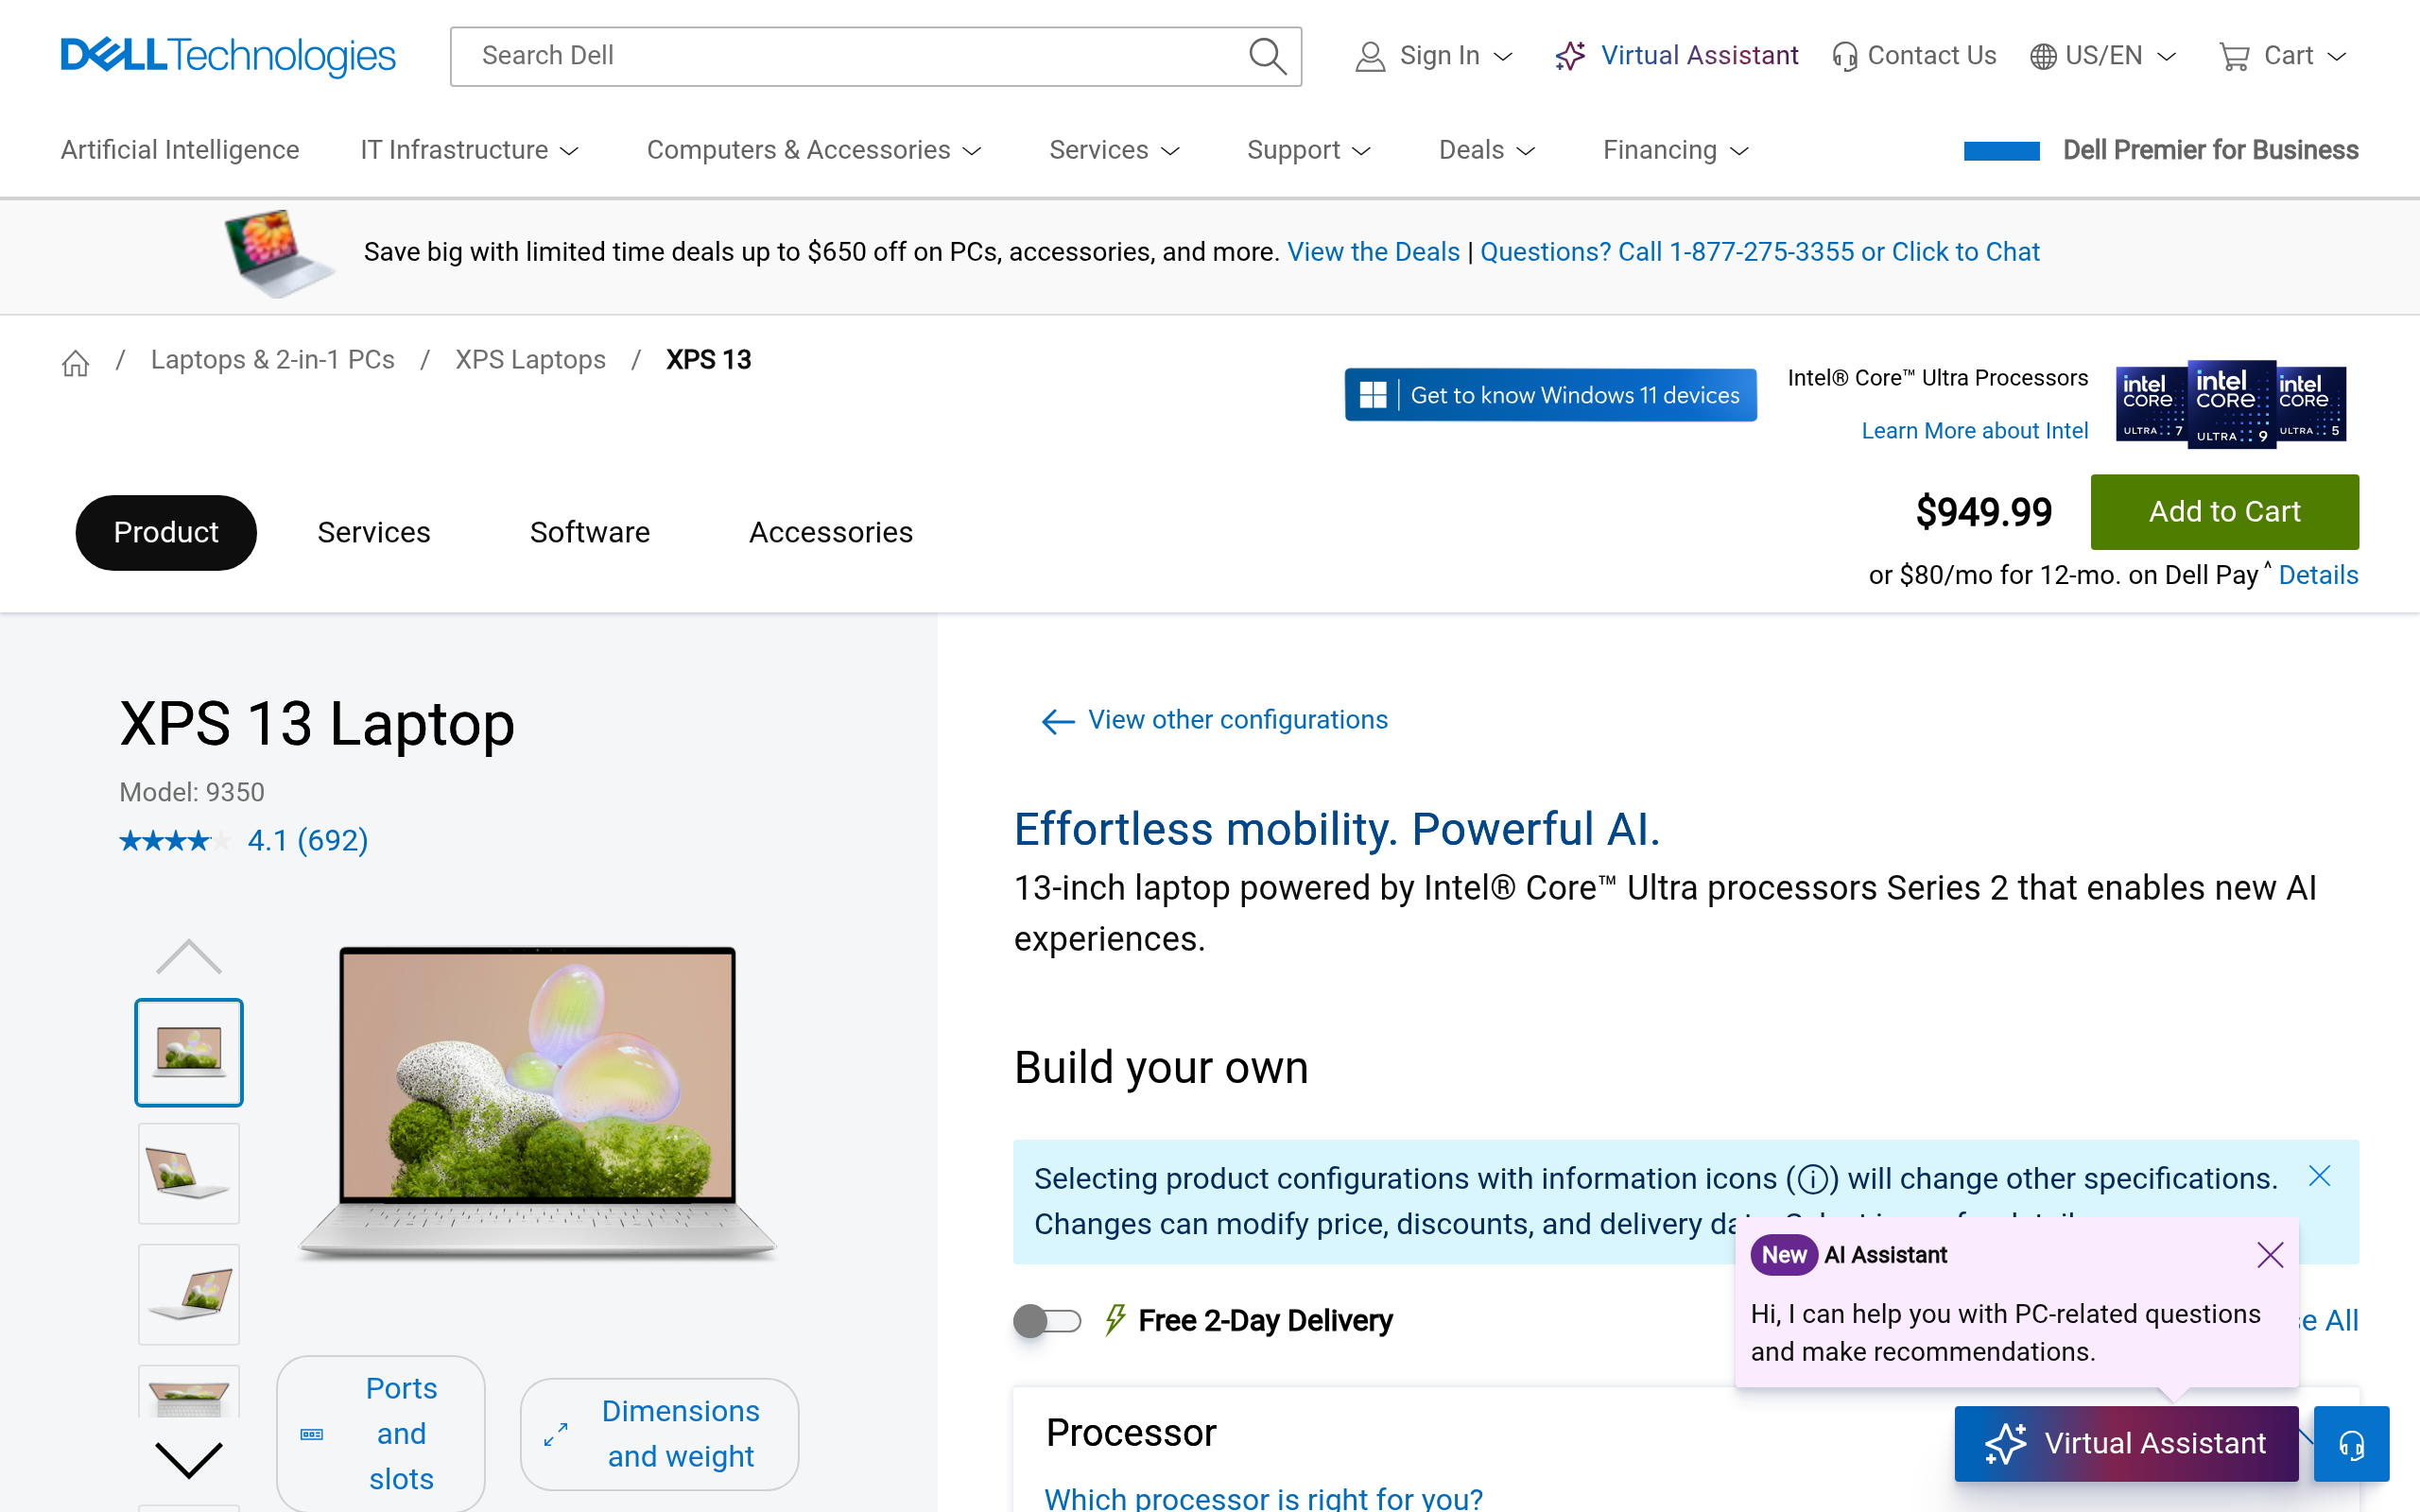Close the blue configuration notice

[2319, 1176]
